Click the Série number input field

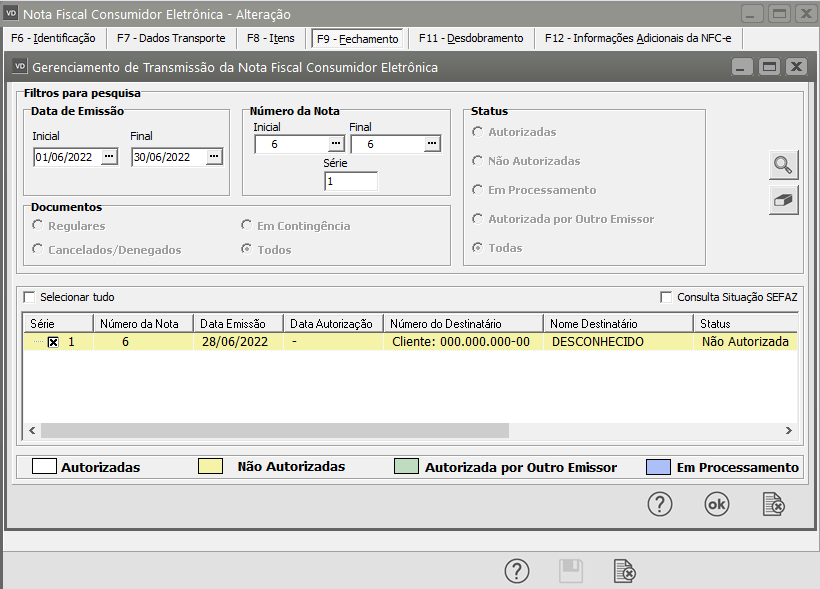[x=351, y=181]
